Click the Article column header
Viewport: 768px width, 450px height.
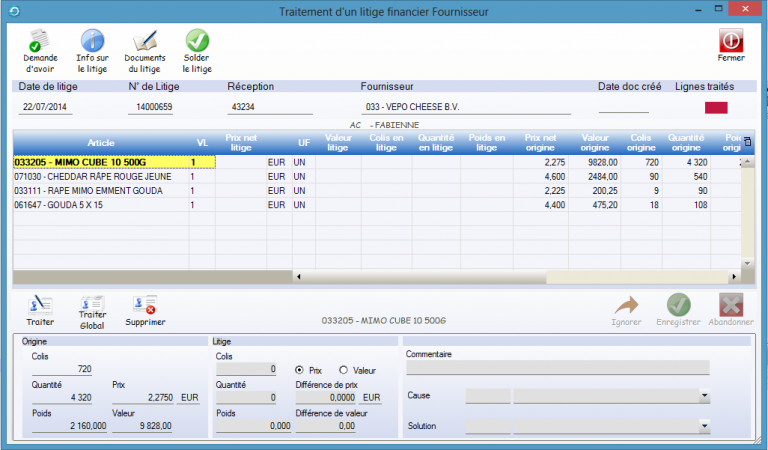101,143
